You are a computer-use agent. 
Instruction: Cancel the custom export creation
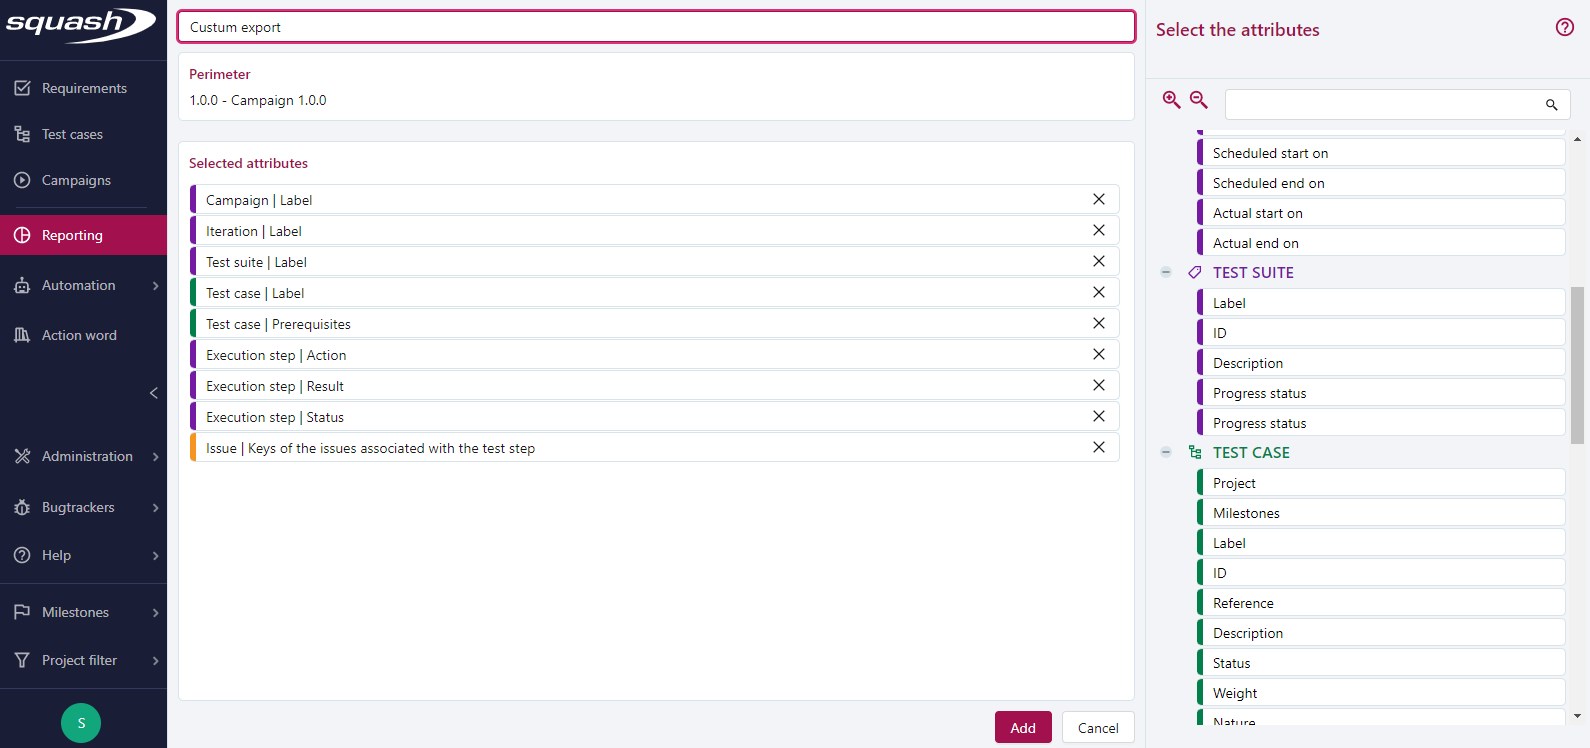pyautogui.click(x=1097, y=728)
